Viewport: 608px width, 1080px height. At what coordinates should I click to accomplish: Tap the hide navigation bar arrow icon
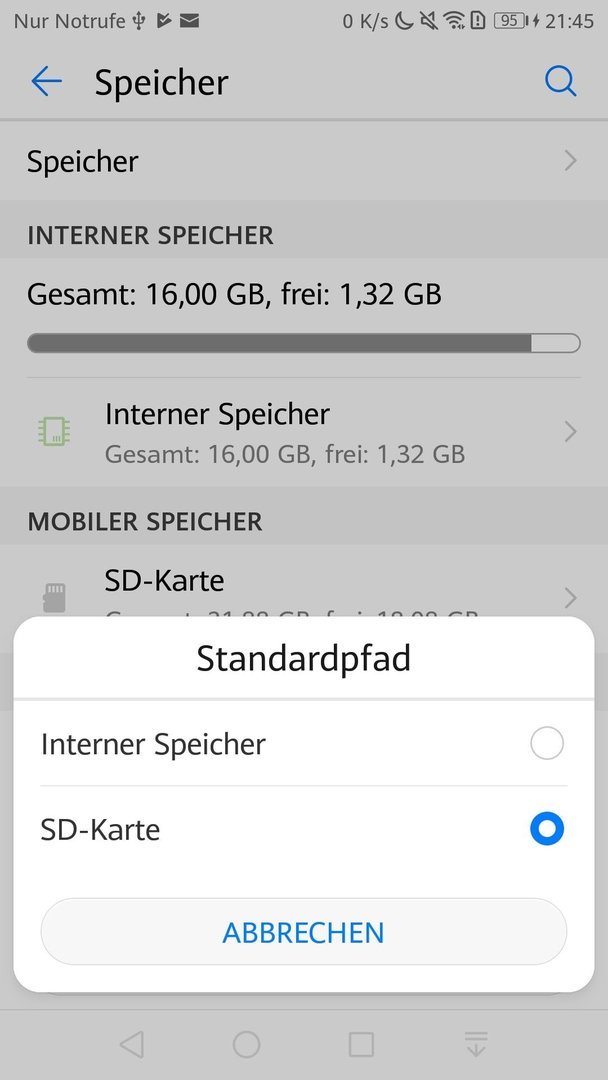point(476,1043)
